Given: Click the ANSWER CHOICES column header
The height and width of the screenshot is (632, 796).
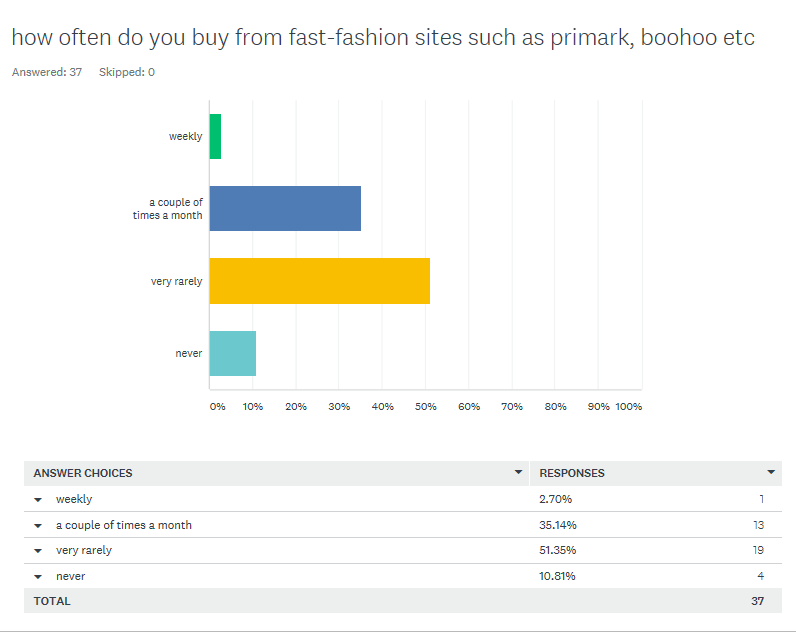Looking at the screenshot, I should pos(83,473).
